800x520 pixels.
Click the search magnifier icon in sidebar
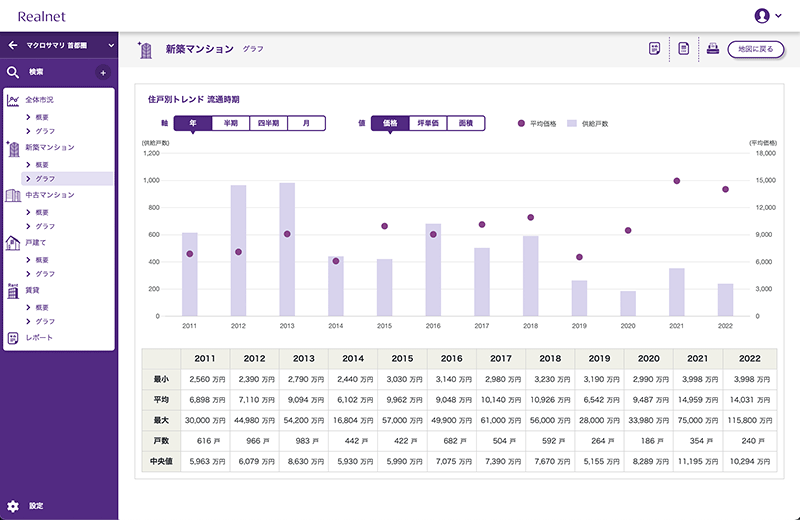(x=13, y=72)
